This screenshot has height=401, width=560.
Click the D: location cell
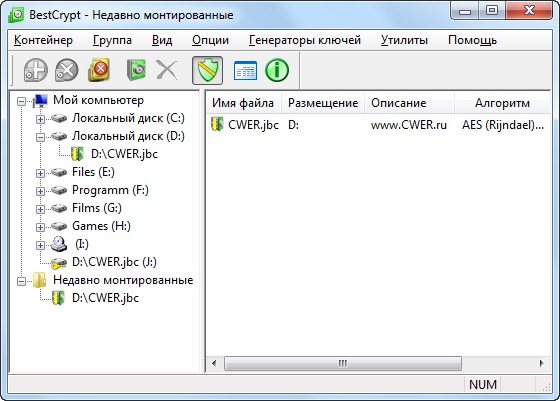293,125
